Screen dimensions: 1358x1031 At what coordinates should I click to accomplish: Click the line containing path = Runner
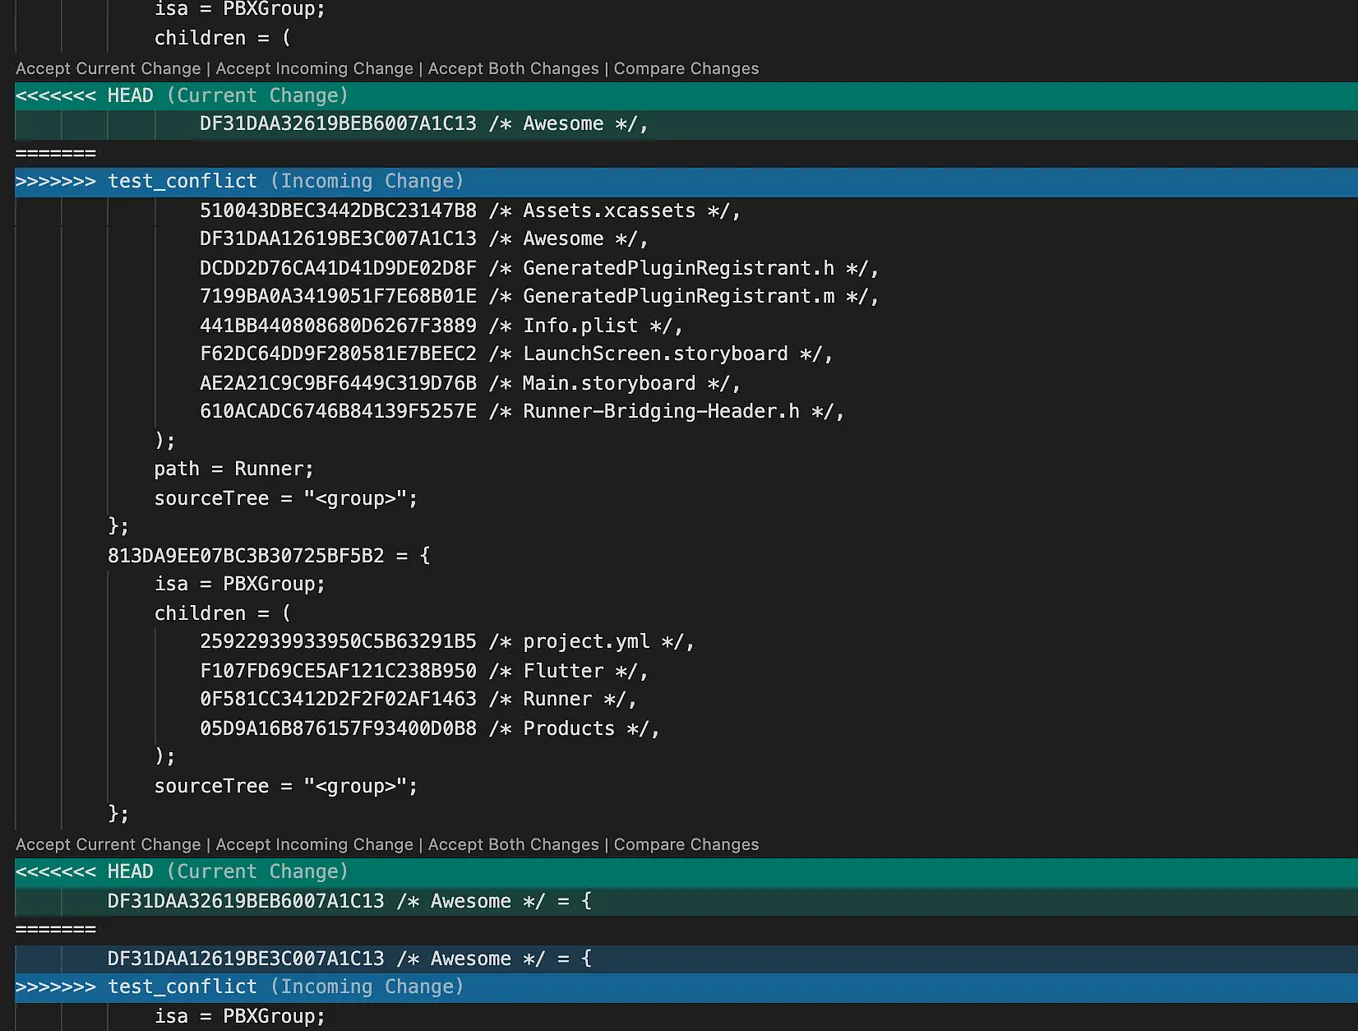click(233, 468)
